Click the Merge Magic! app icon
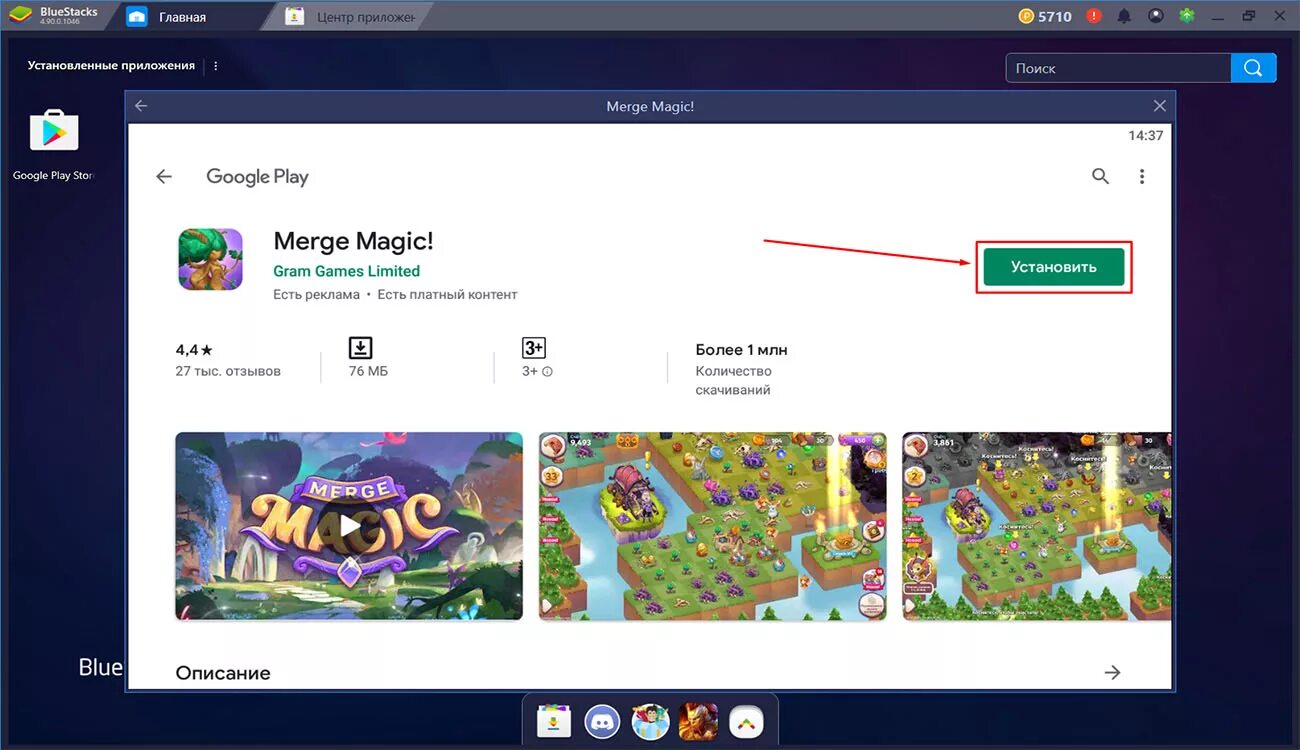The height and width of the screenshot is (750, 1300). tap(210, 259)
